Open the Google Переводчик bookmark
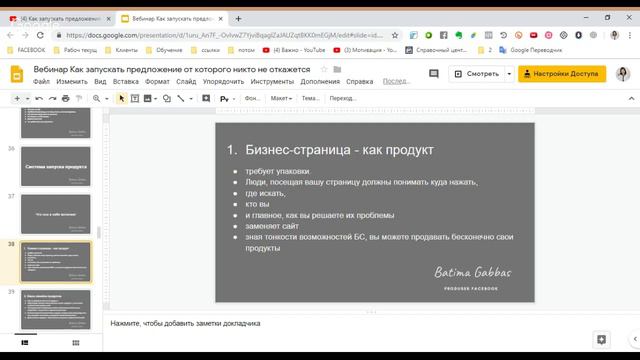 tap(531, 50)
